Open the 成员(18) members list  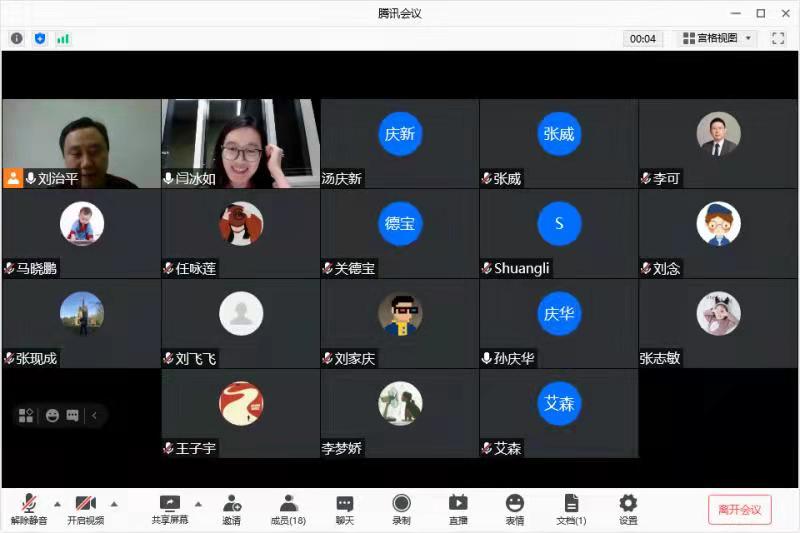point(288,509)
